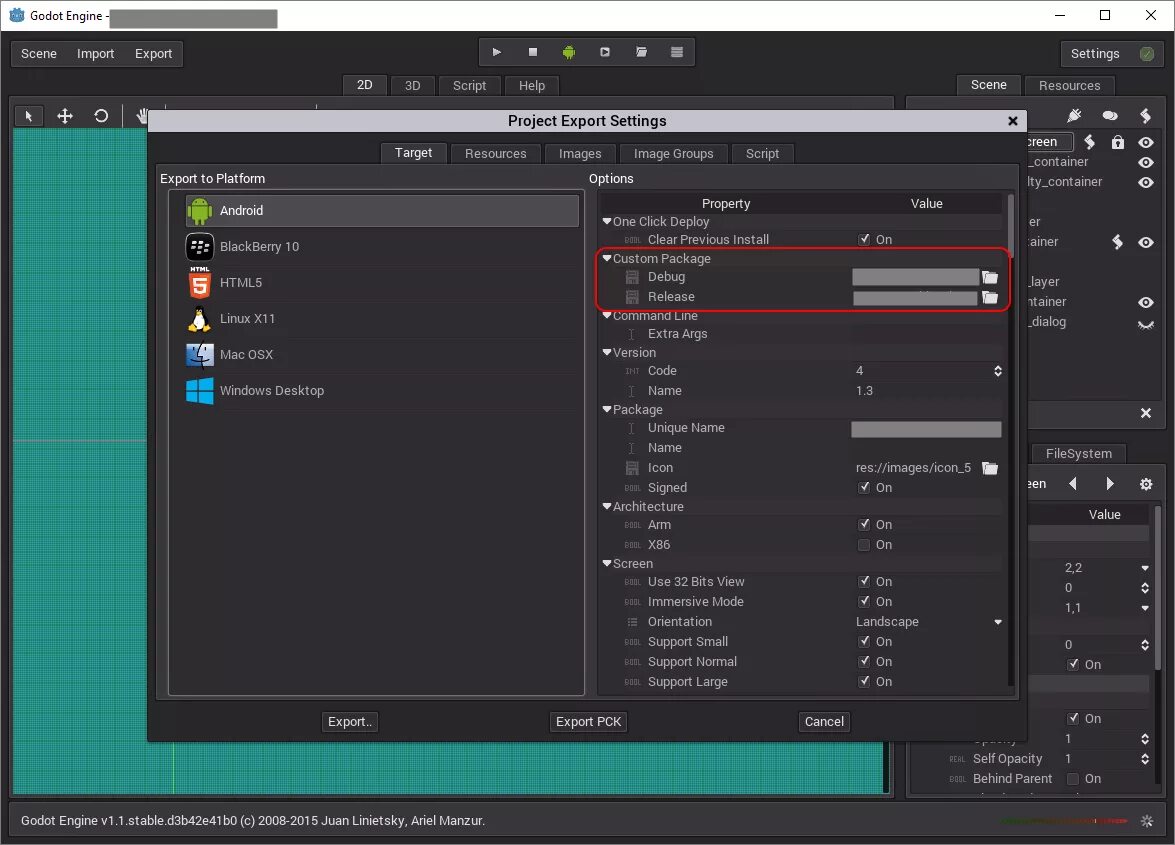Collapse the Version section
1175x845 pixels.
coord(607,352)
